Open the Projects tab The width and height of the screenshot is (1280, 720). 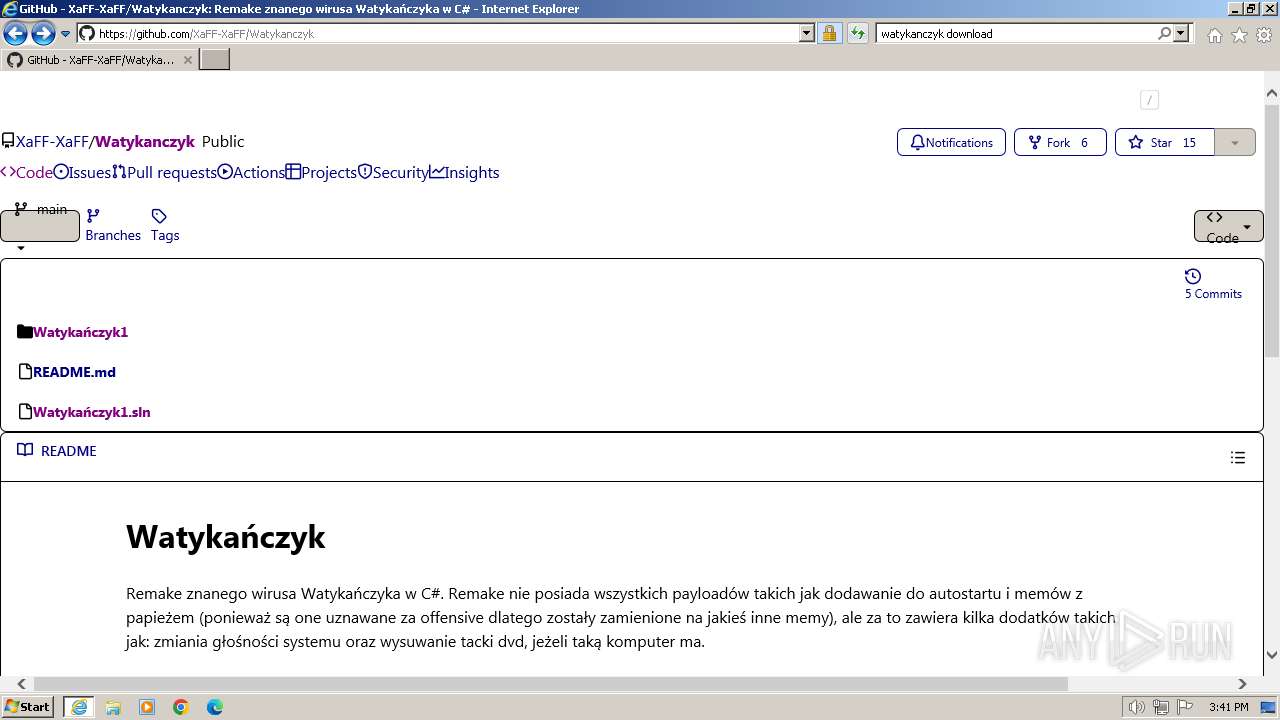(x=321, y=172)
